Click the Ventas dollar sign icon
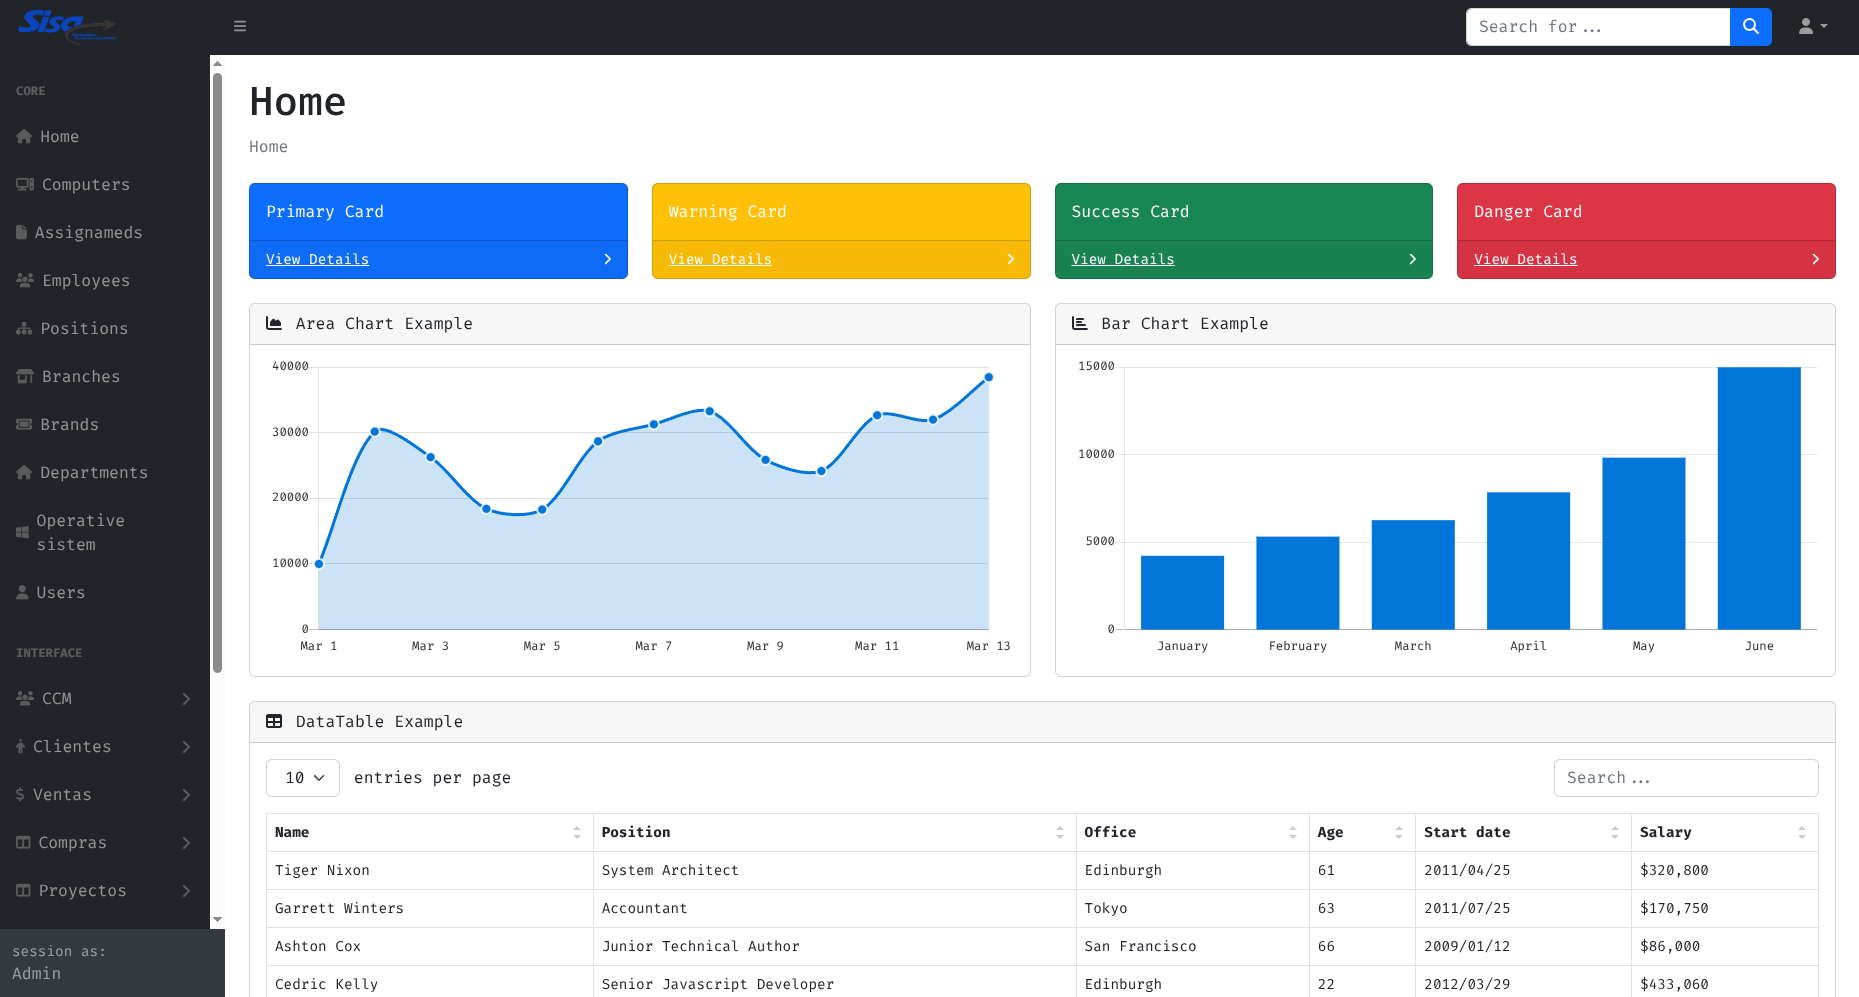 [x=20, y=795]
